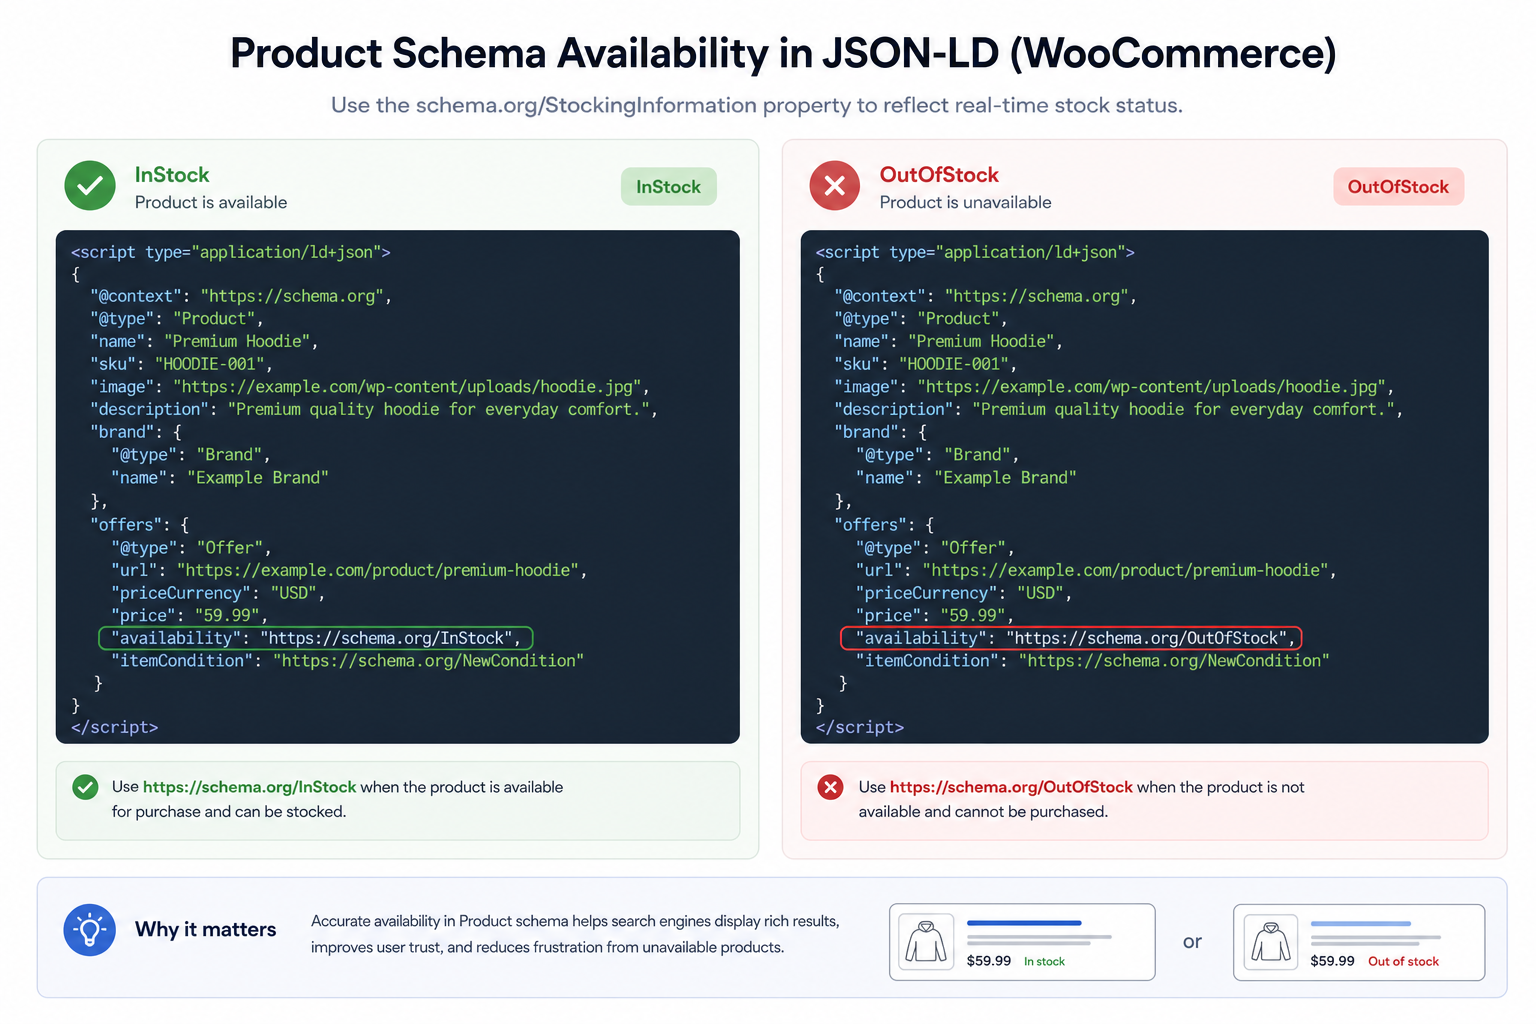Click the itemCondition line in the OutOfStock code
The image size is (1536, 1024).
[x=1092, y=661]
